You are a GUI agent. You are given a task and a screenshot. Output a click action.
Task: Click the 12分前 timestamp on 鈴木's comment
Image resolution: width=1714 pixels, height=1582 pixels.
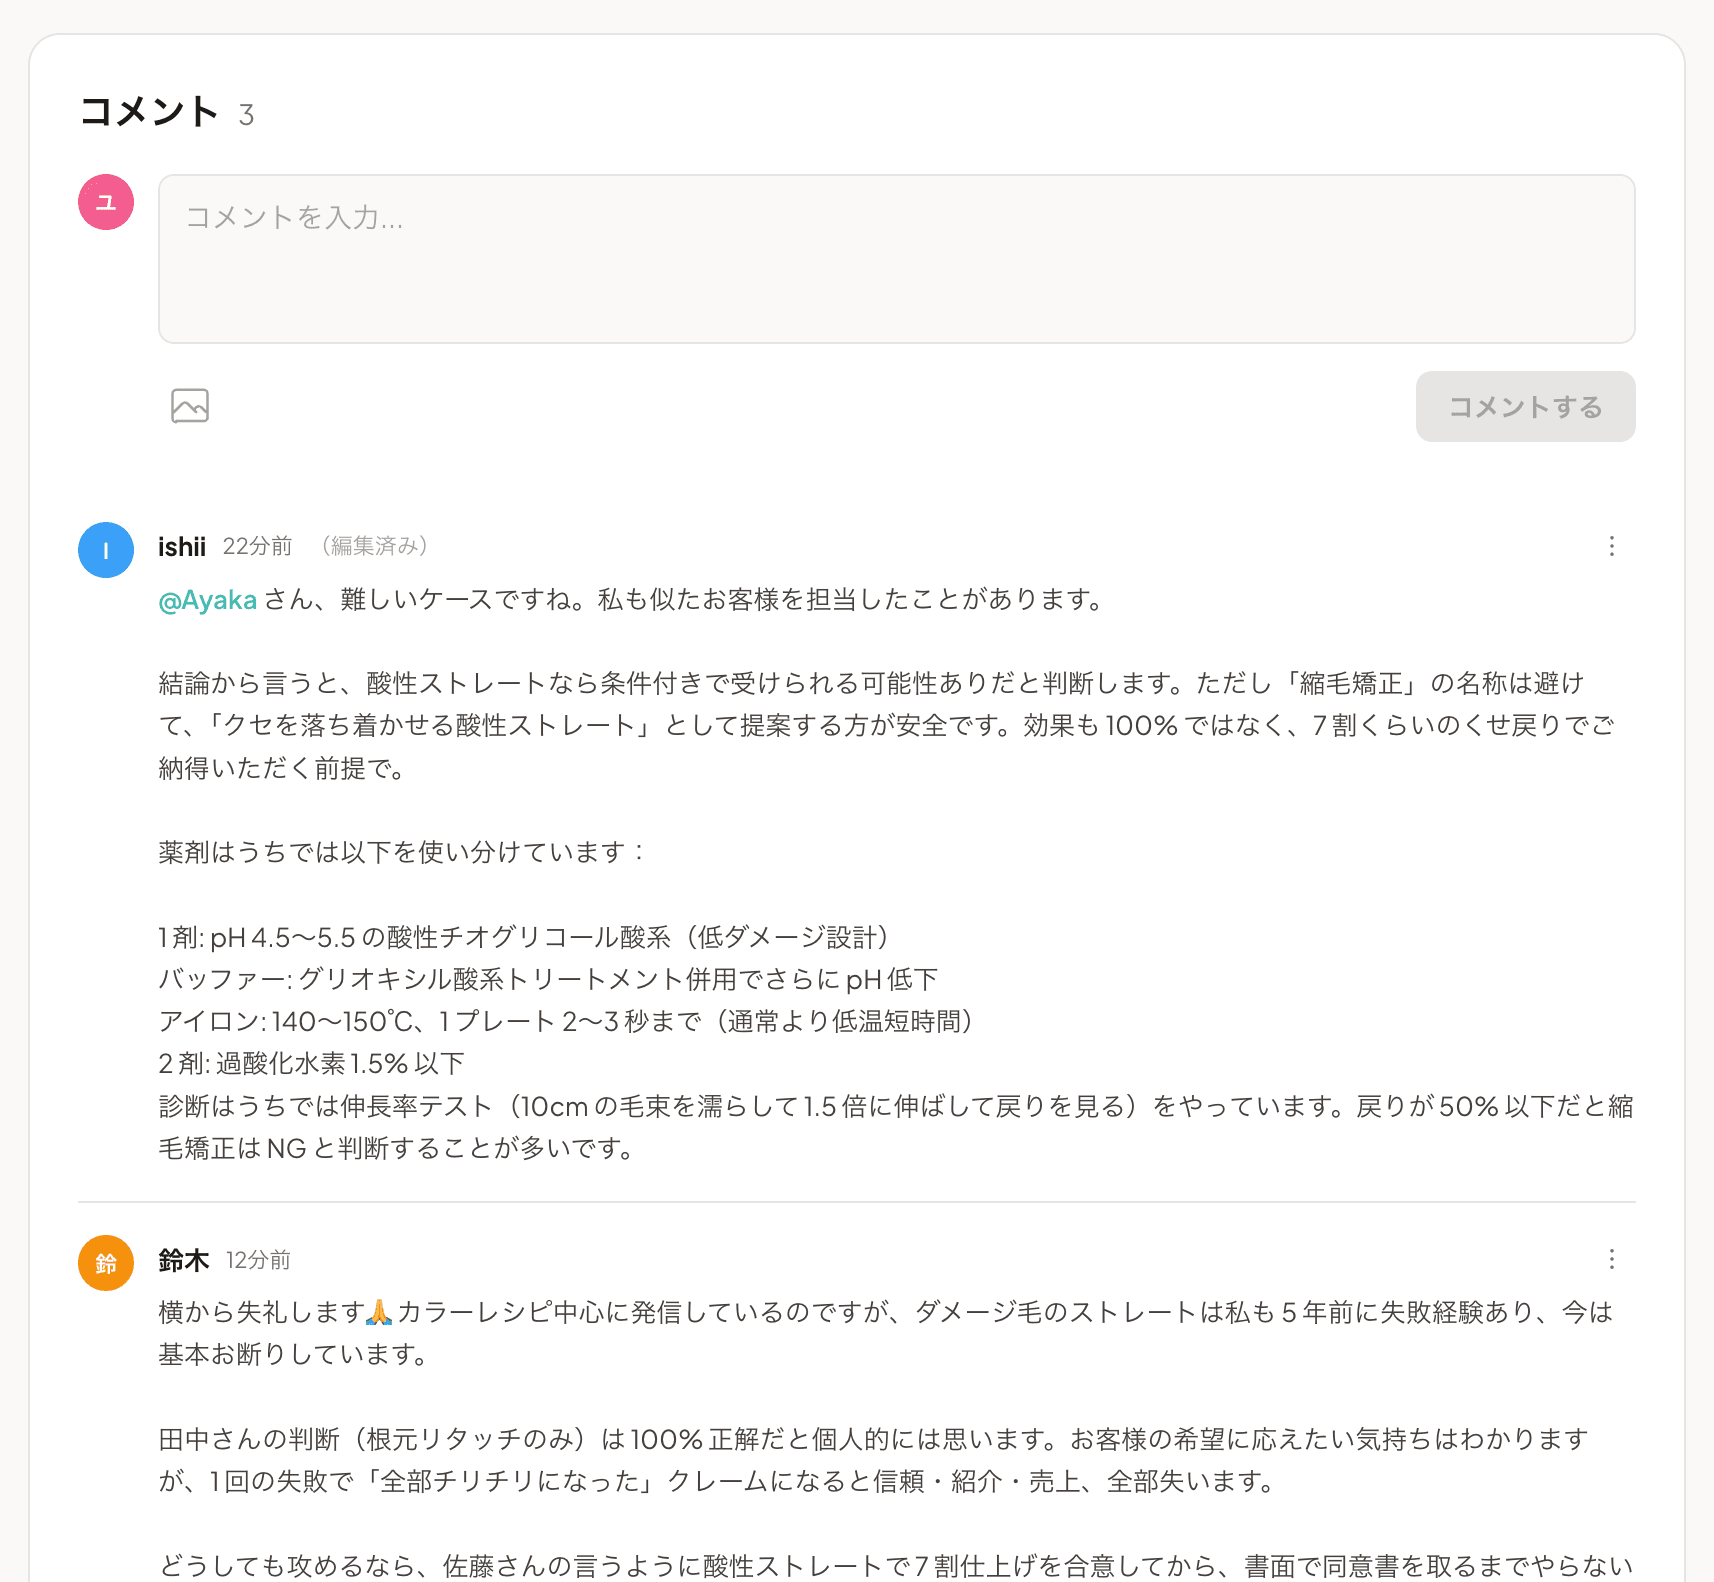click(x=258, y=1260)
